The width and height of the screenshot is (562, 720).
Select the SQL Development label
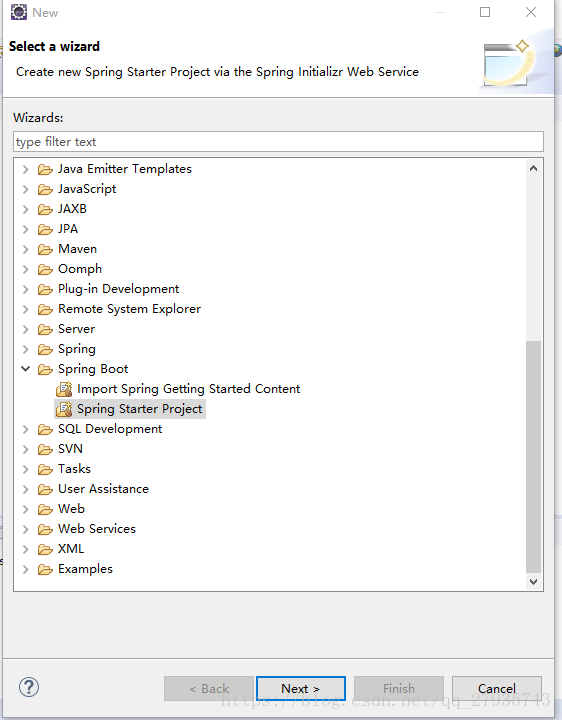pos(110,429)
